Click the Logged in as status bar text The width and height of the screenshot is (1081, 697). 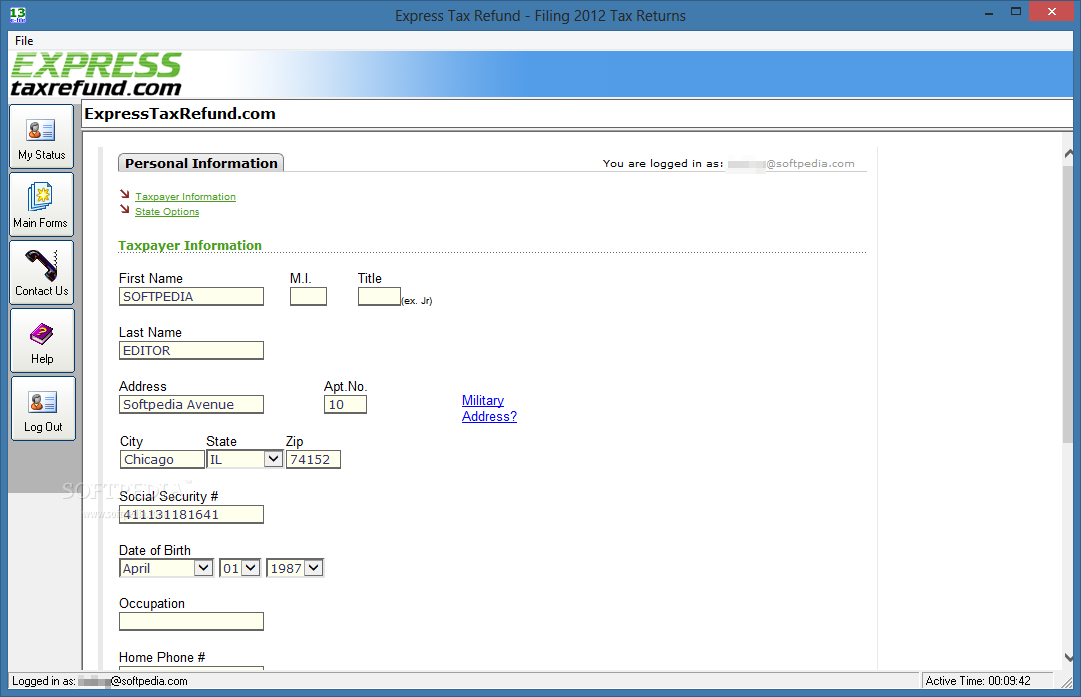[x=99, y=680]
